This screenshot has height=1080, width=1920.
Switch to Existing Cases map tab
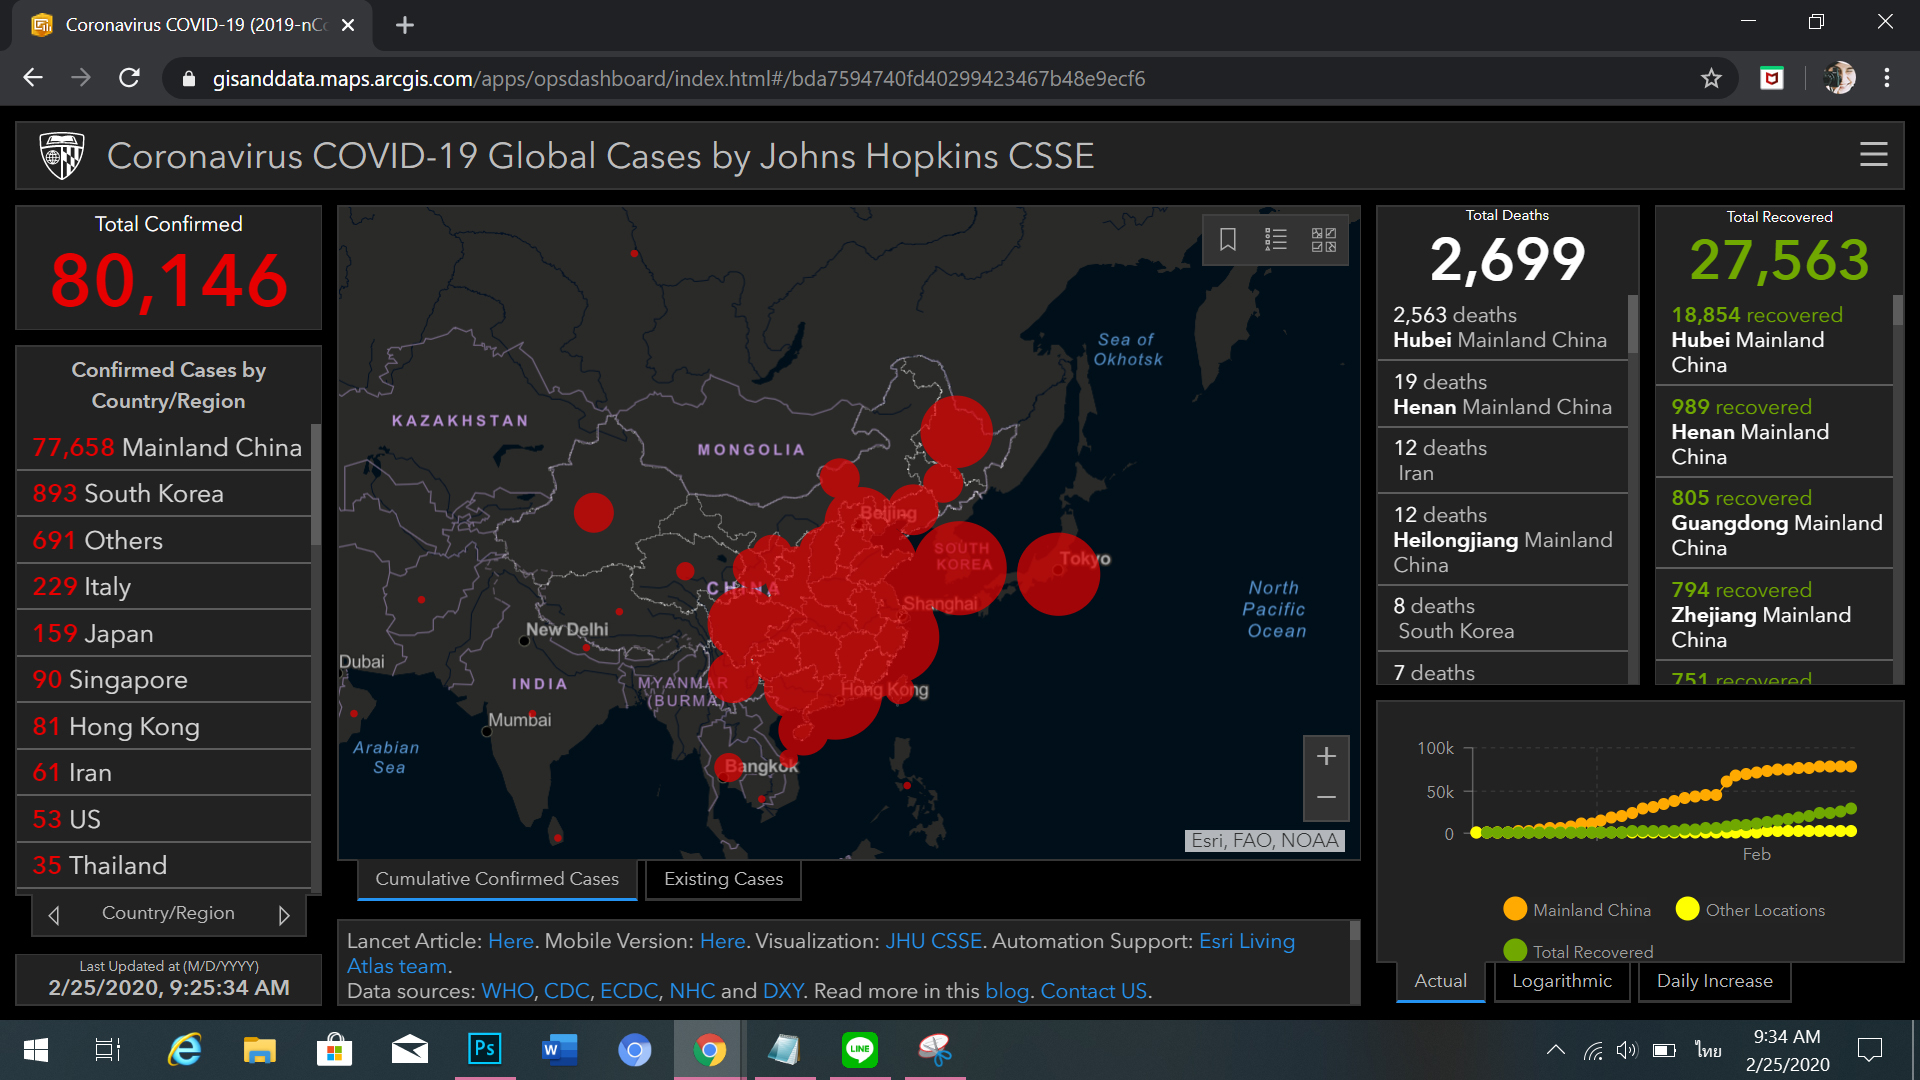click(723, 879)
